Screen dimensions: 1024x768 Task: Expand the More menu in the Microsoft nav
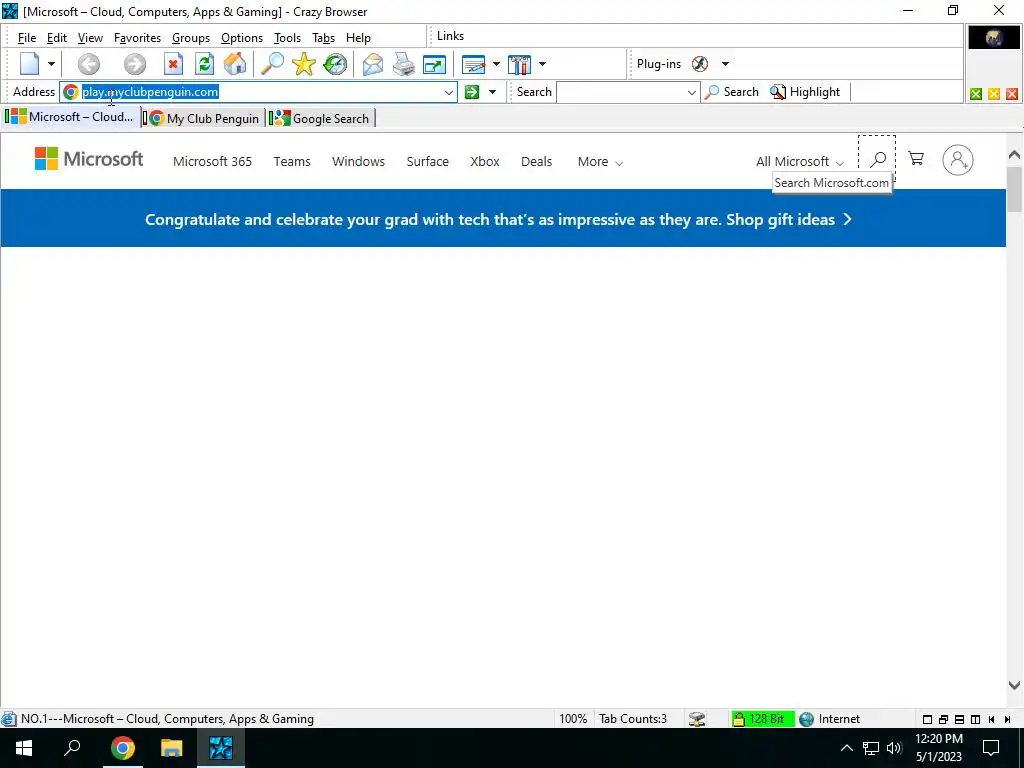600,161
